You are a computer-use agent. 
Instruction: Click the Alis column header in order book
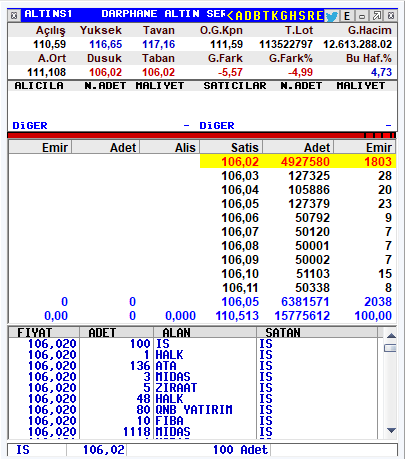169,147
